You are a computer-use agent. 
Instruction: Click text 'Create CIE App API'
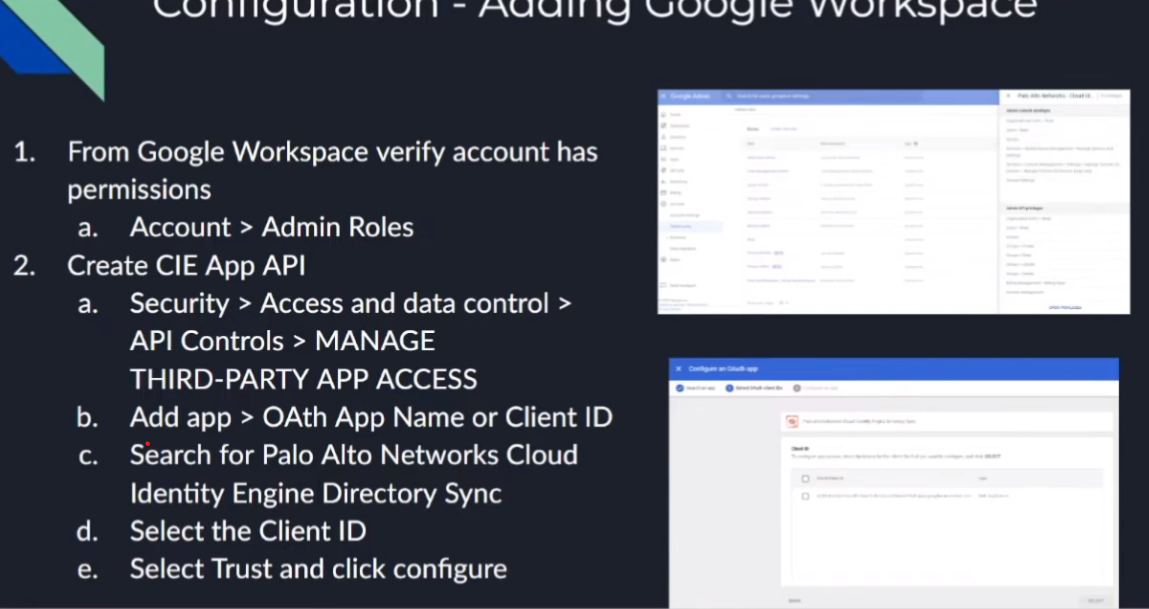(186, 266)
